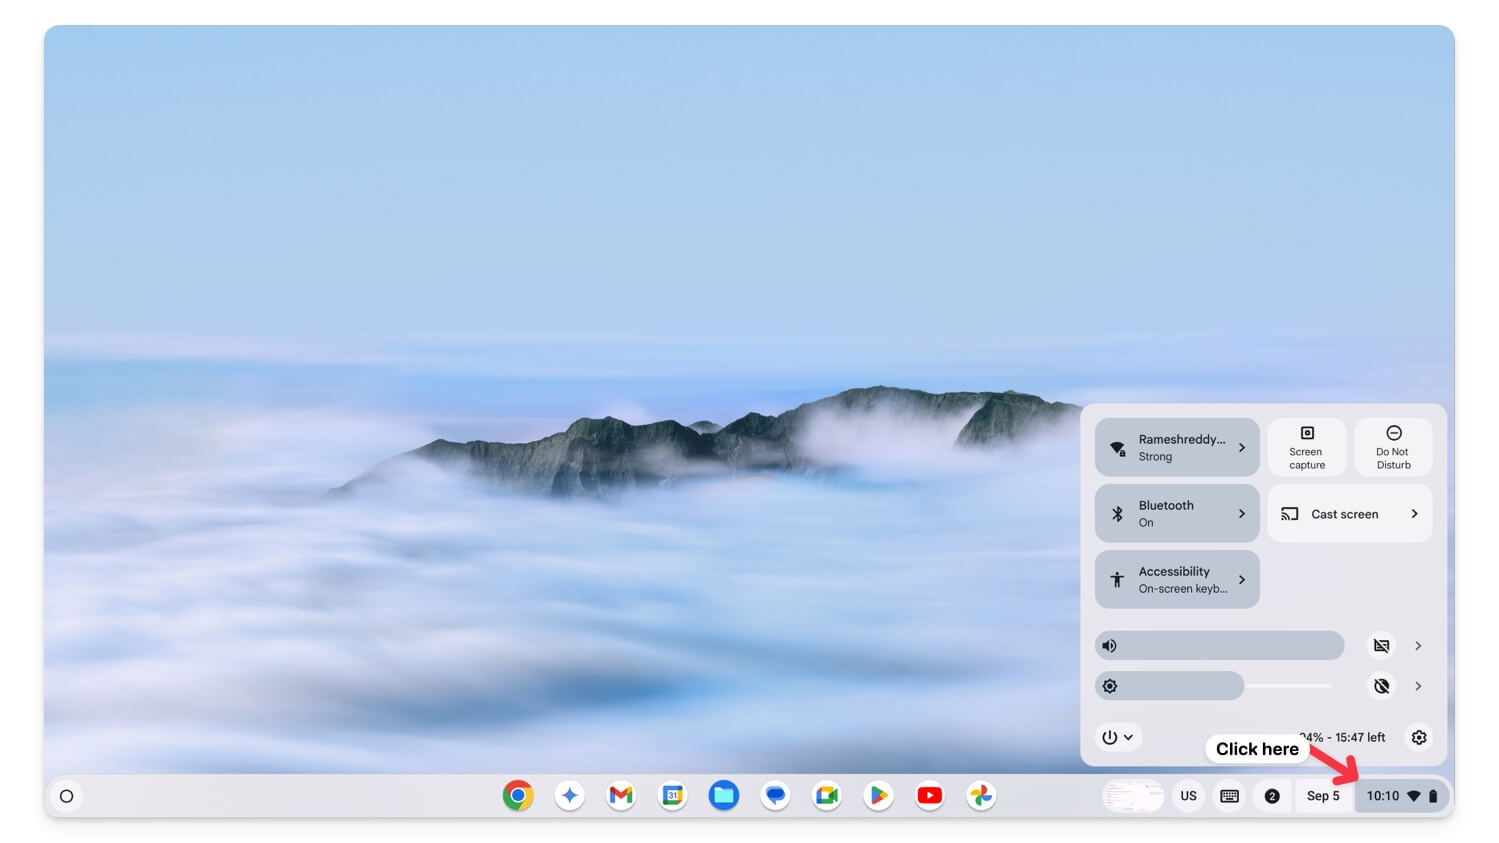Viewport: 1499px width, 843px height.
Task: Toggle night light next to brightness slider
Action: pyautogui.click(x=1382, y=686)
